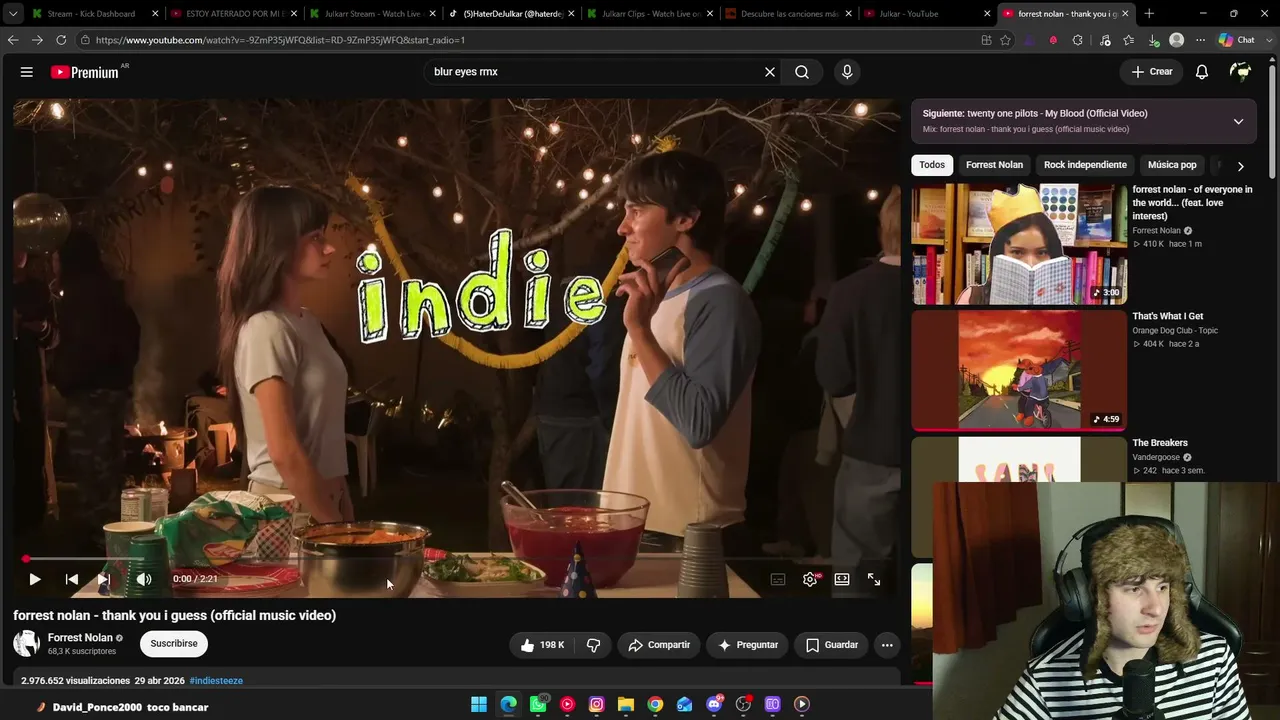This screenshot has height=720, width=1280.
Task: Open video player settings gear
Action: point(810,579)
